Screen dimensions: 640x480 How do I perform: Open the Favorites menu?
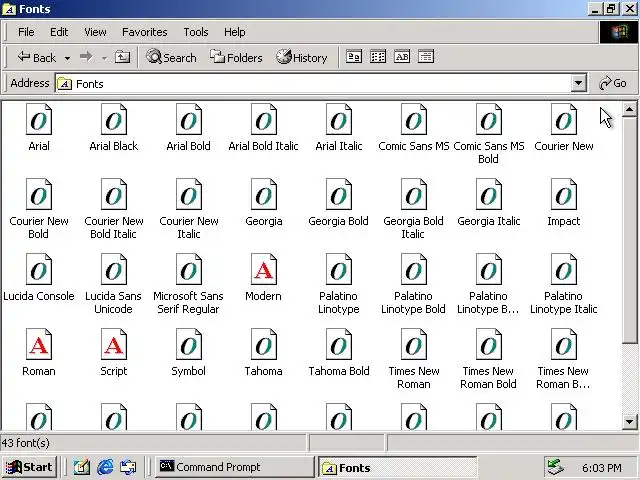pos(144,32)
